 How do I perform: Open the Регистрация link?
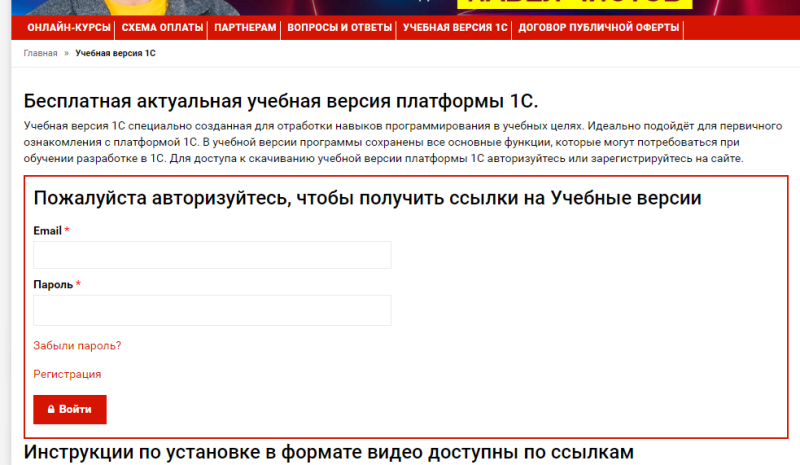67,374
